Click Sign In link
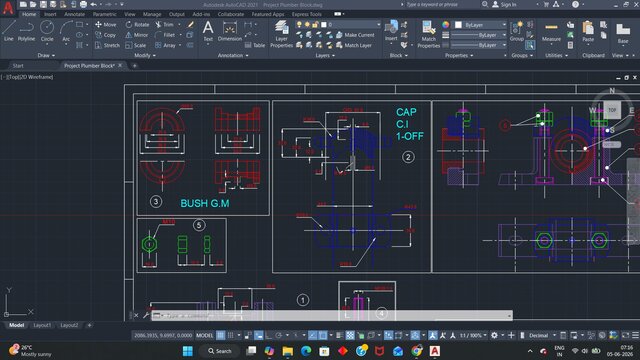 [x=504, y=4]
